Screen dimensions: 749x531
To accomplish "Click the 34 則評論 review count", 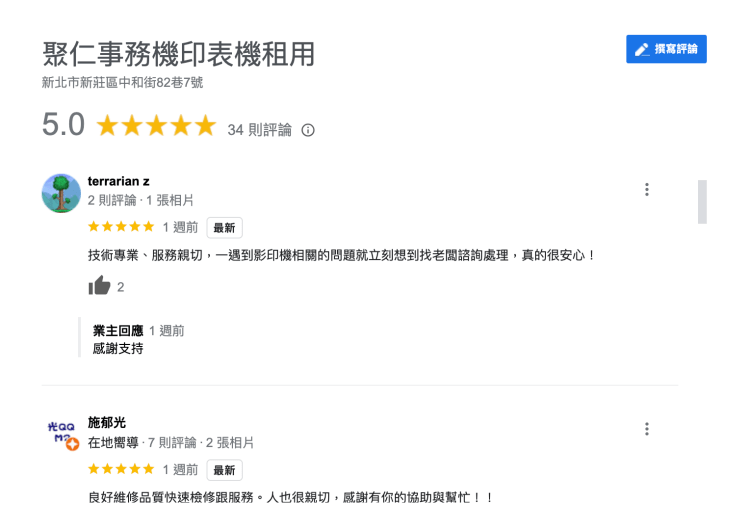I will 259,130.
